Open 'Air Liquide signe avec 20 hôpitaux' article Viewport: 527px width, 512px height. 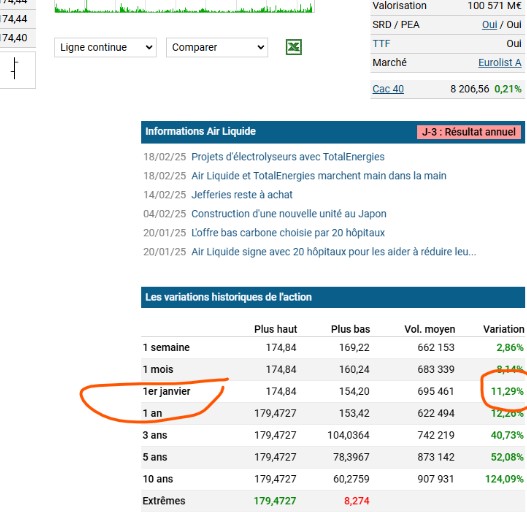(x=333, y=251)
